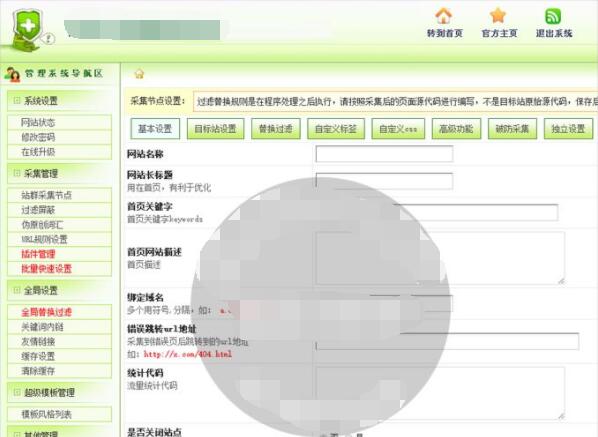Click the green shield logo

click(27, 29)
